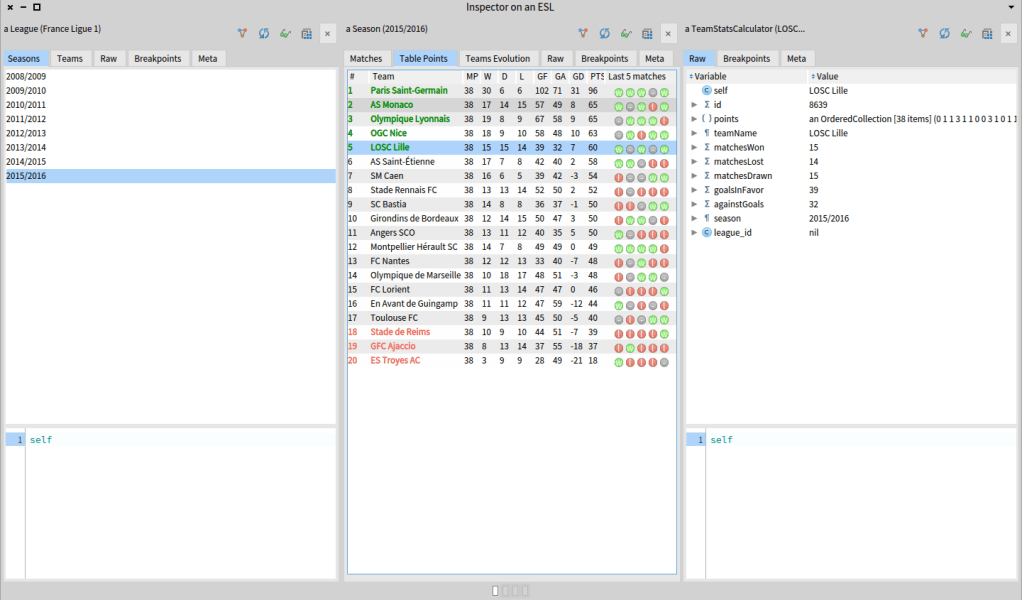The width and height of the screenshot is (1022, 600).
Task: Click table/class browser icon in League pane header
Action: [x=307, y=33]
